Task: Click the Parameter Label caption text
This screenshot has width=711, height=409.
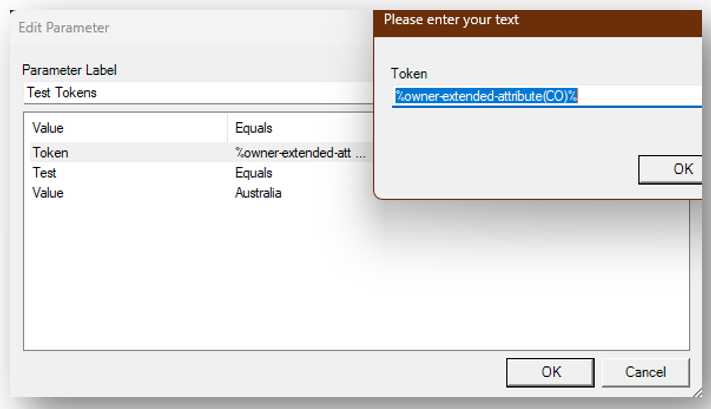Action: click(x=69, y=71)
